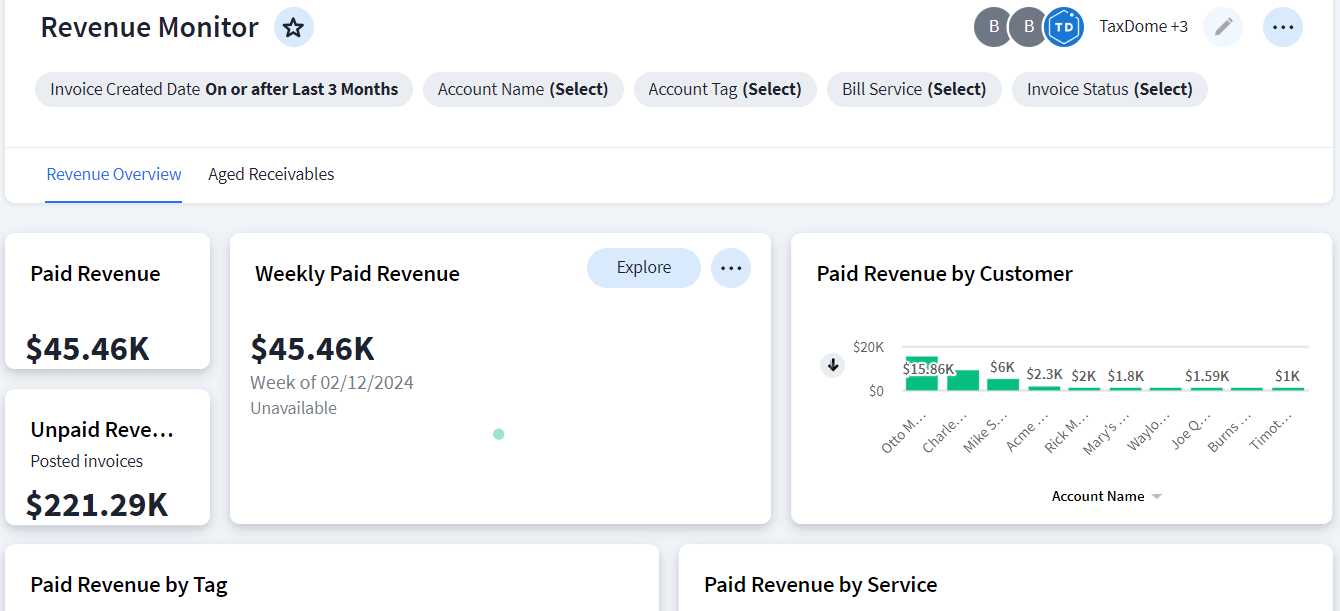Click the Explore button on Weekly Paid Revenue
1340x611 pixels.
[x=643, y=267]
